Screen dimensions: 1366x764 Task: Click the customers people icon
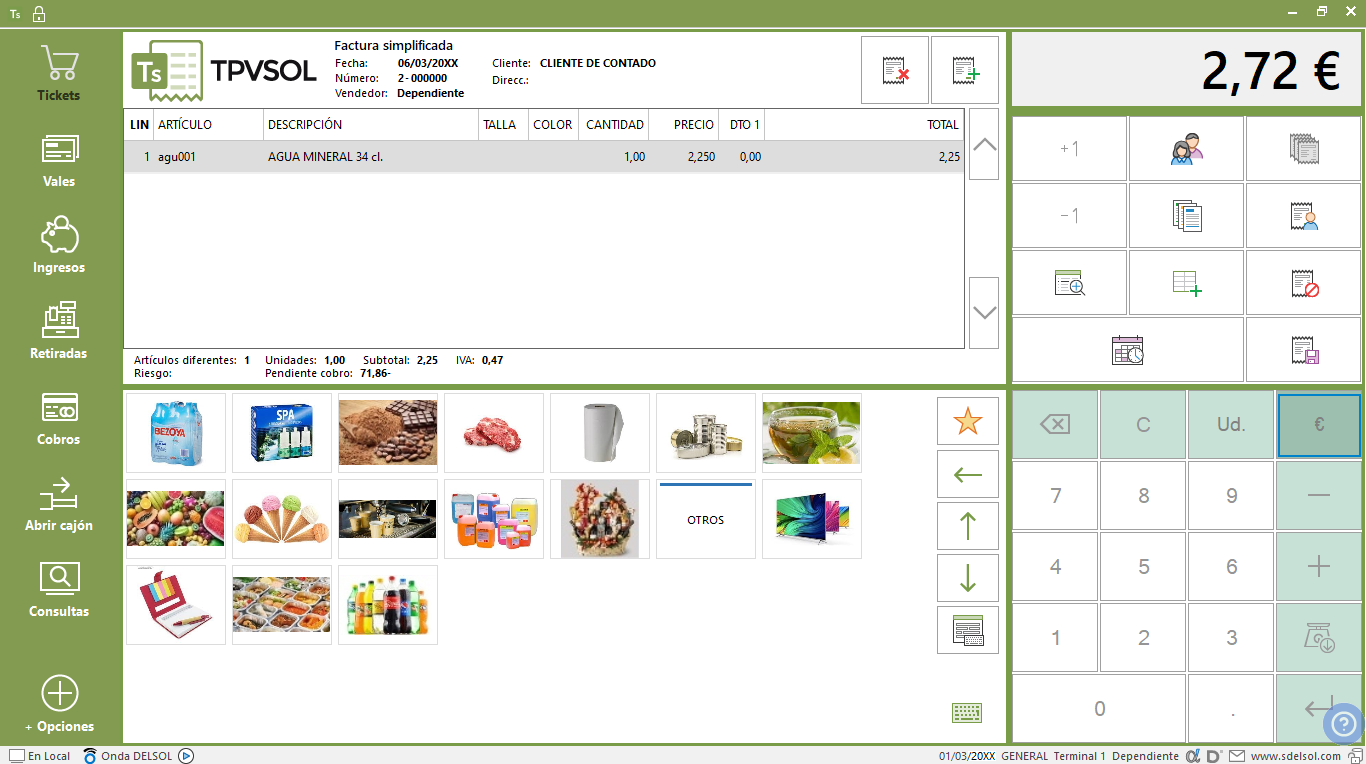coord(1186,149)
